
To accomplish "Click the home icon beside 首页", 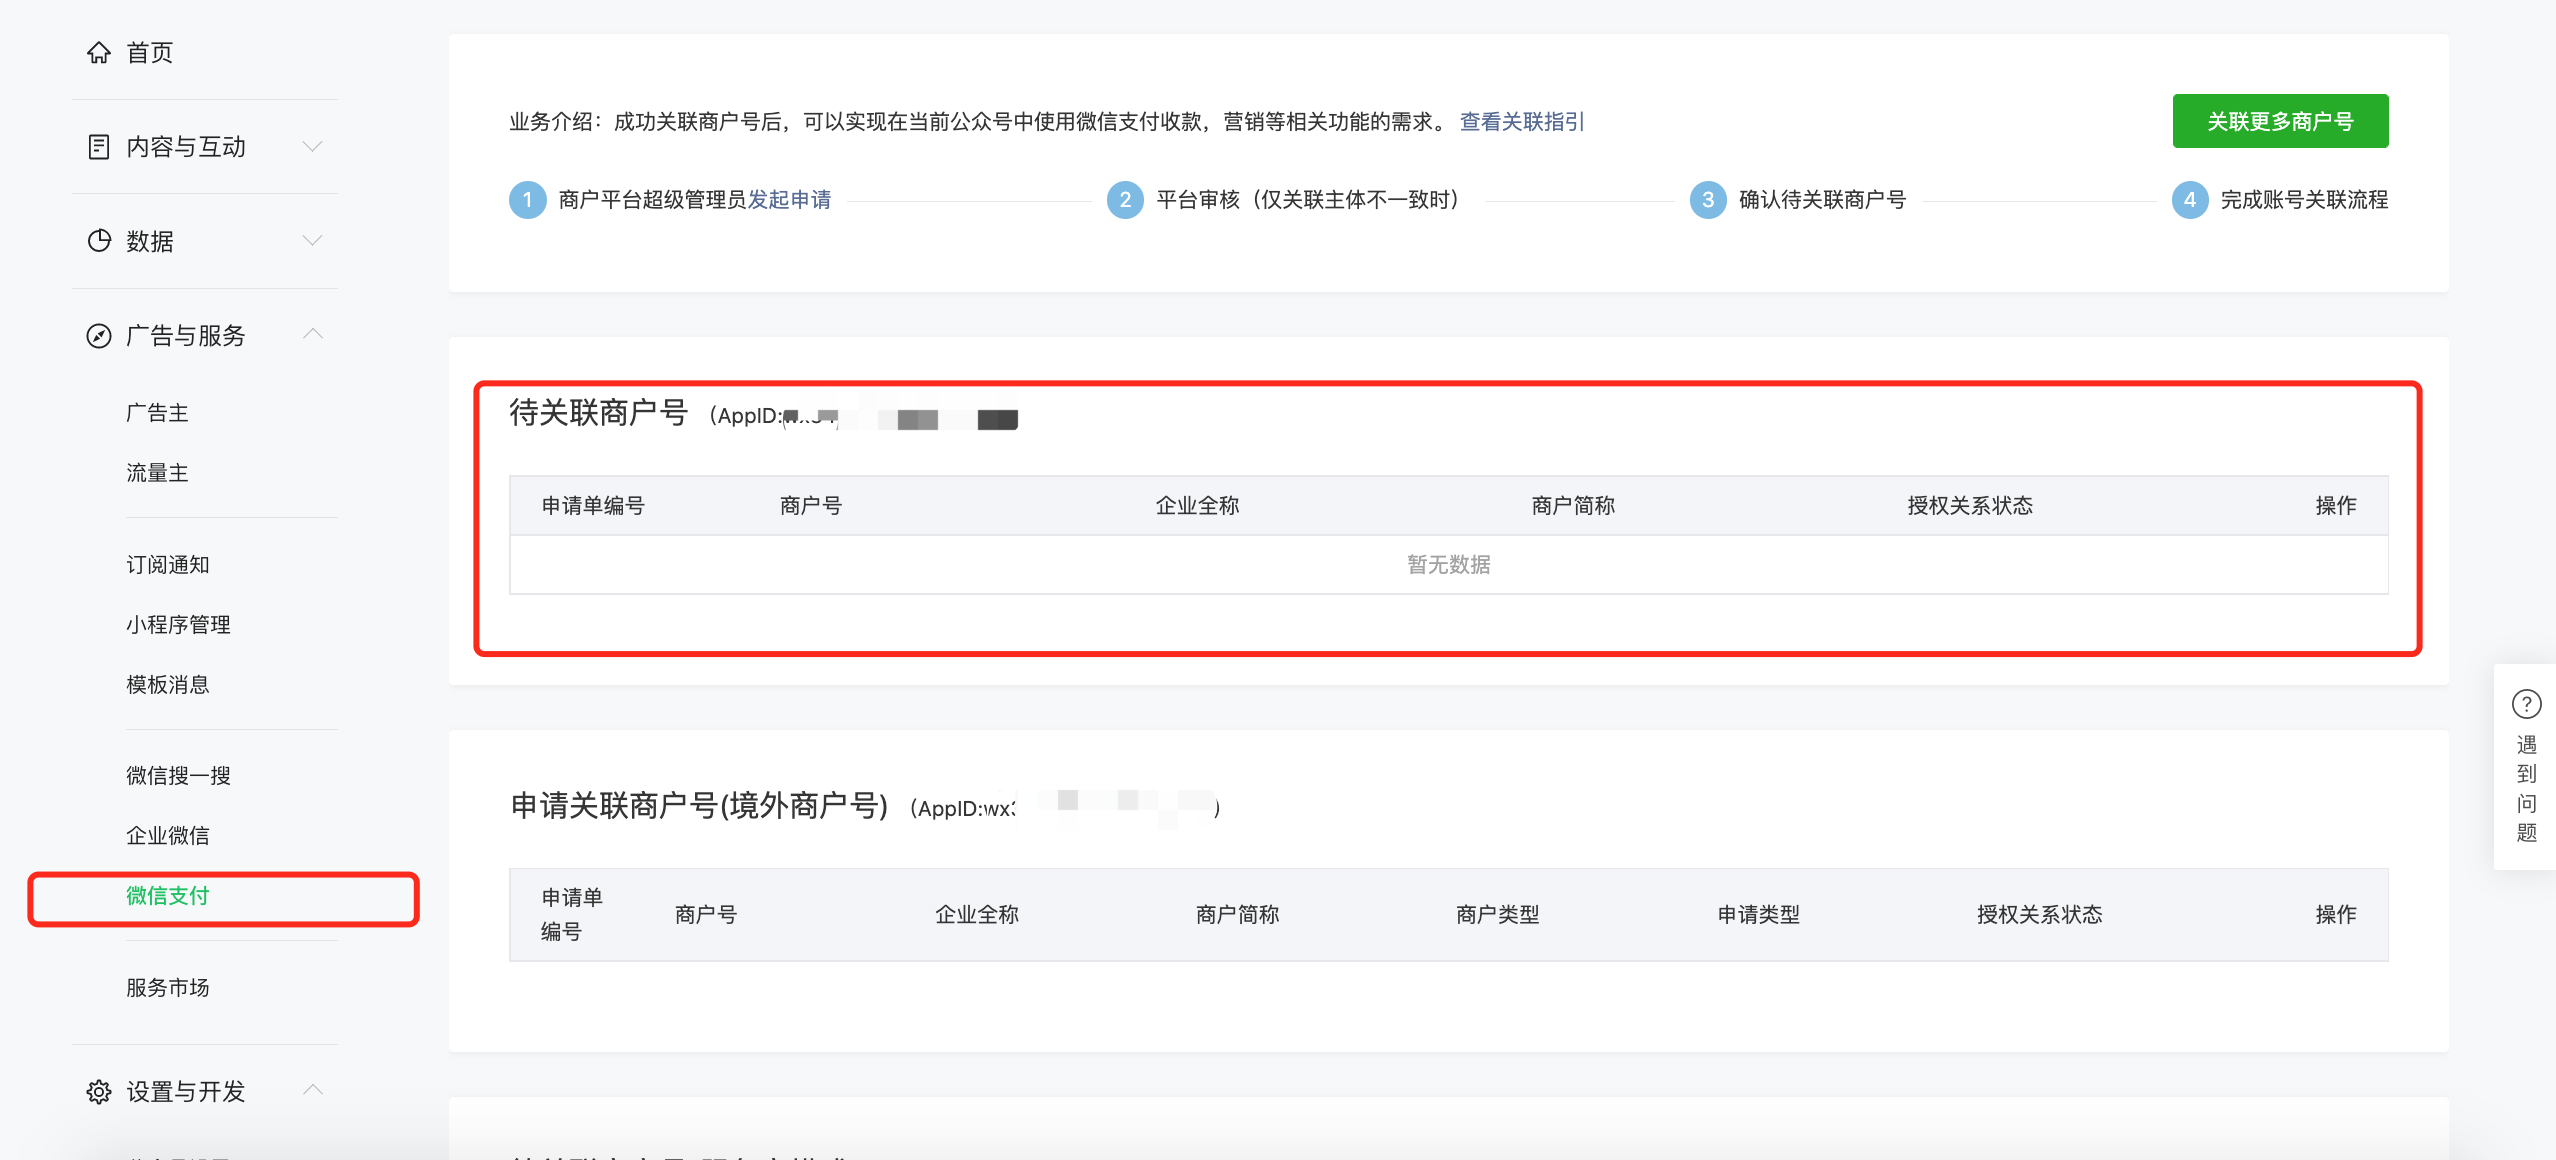I will tap(98, 52).
